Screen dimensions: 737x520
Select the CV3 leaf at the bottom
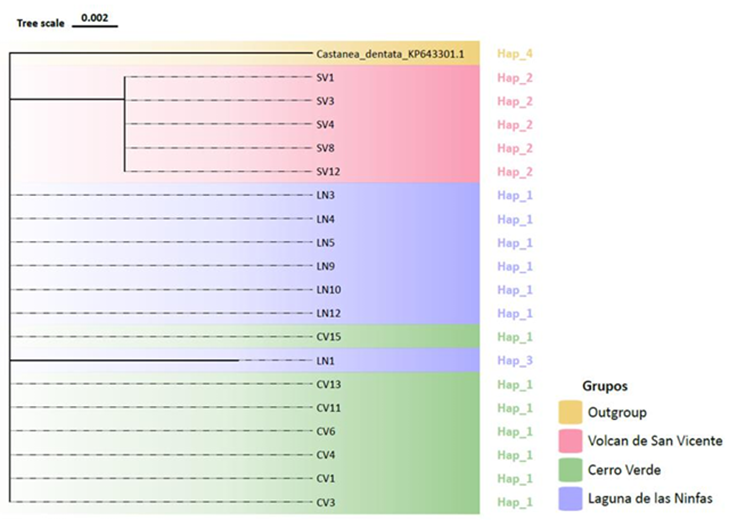(x=325, y=502)
